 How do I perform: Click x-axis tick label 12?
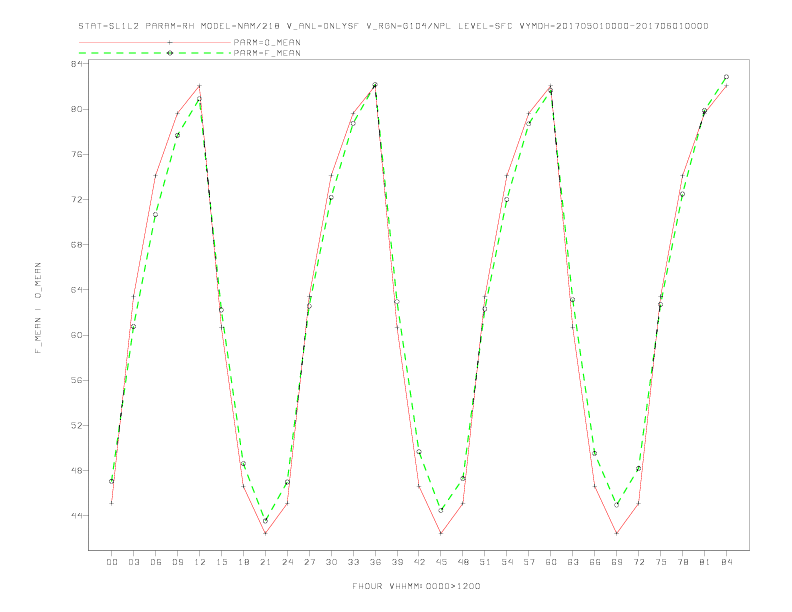200,562
